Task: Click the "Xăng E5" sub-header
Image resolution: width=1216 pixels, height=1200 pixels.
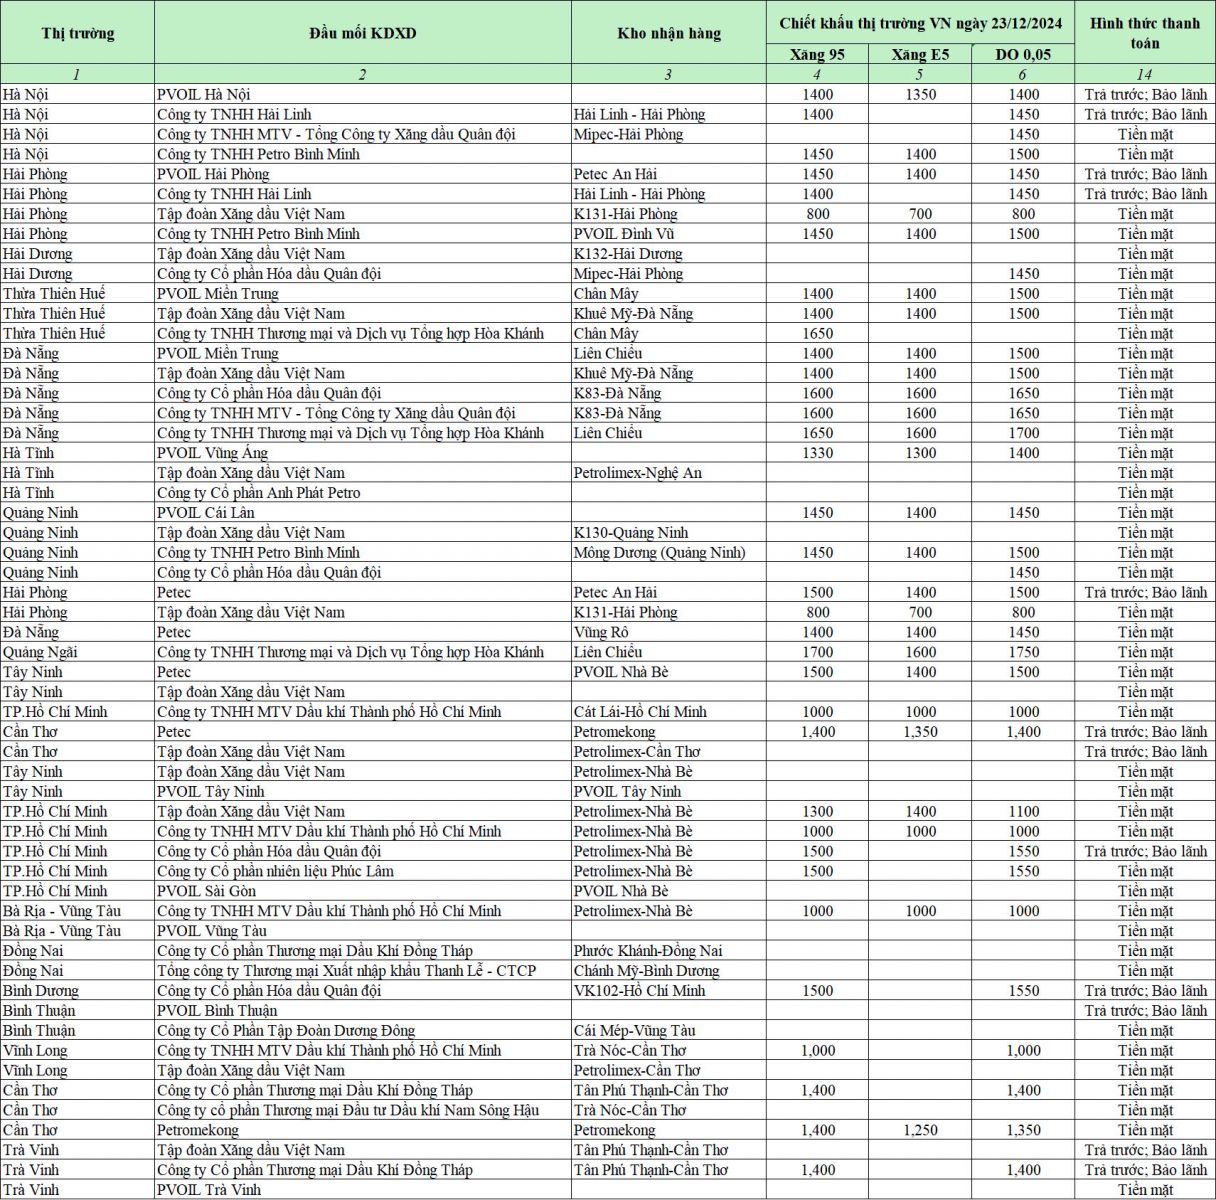Action: tap(920, 54)
